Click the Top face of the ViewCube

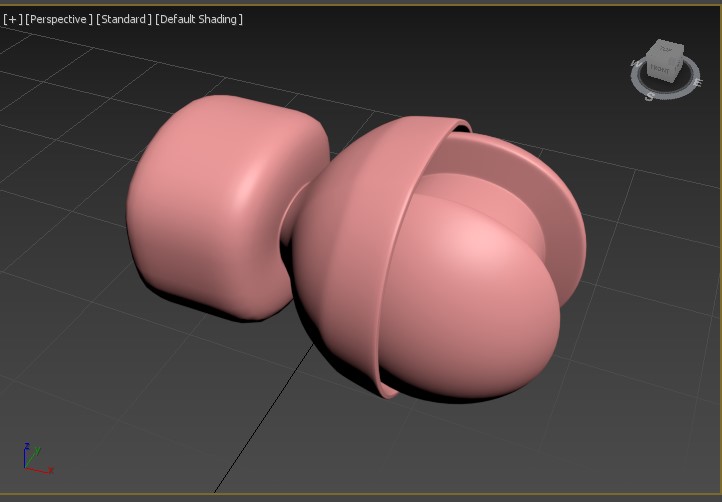pos(665,51)
